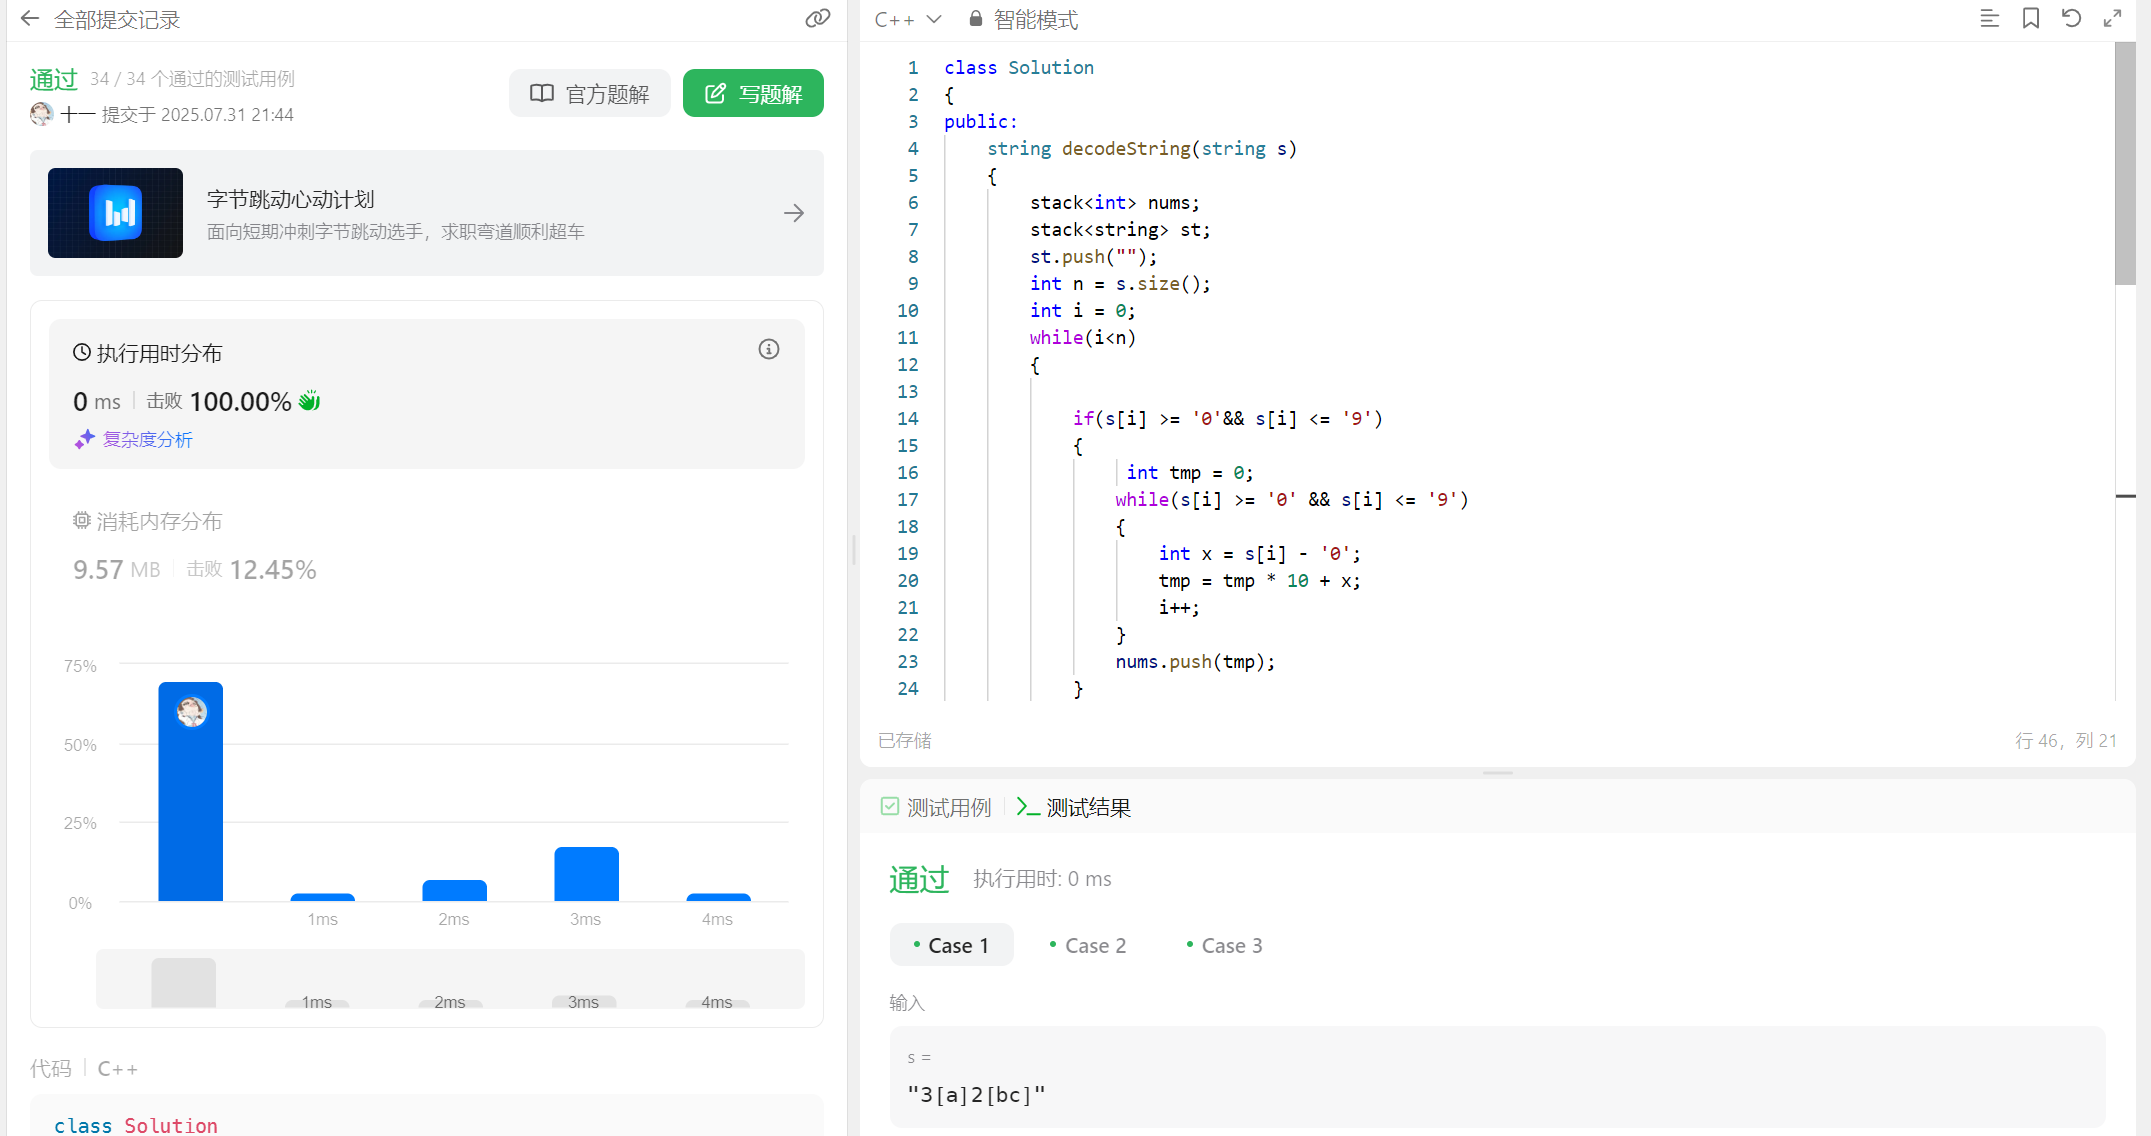Click the green 写题解 button

(753, 94)
